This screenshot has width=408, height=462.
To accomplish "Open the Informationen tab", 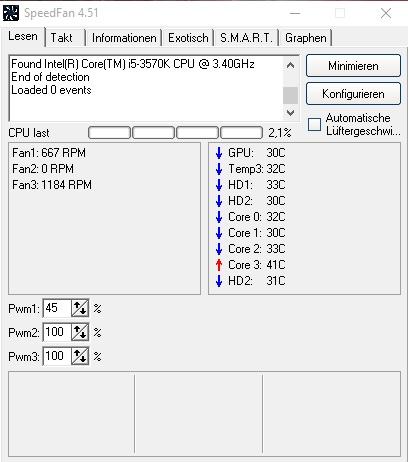I will click(124, 38).
